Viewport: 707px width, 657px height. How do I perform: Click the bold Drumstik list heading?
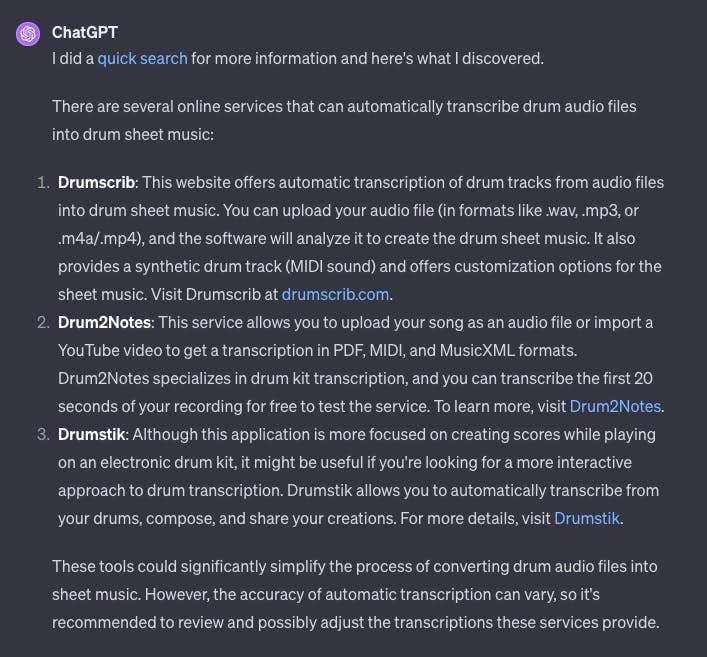coord(91,434)
